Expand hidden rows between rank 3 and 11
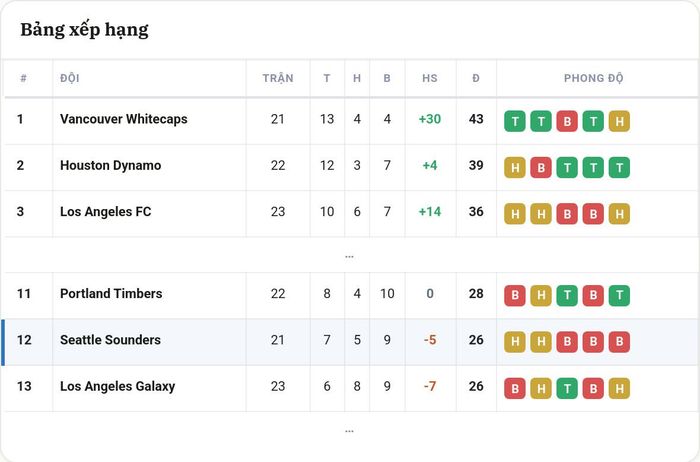This screenshot has width=700, height=462. (x=349, y=257)
